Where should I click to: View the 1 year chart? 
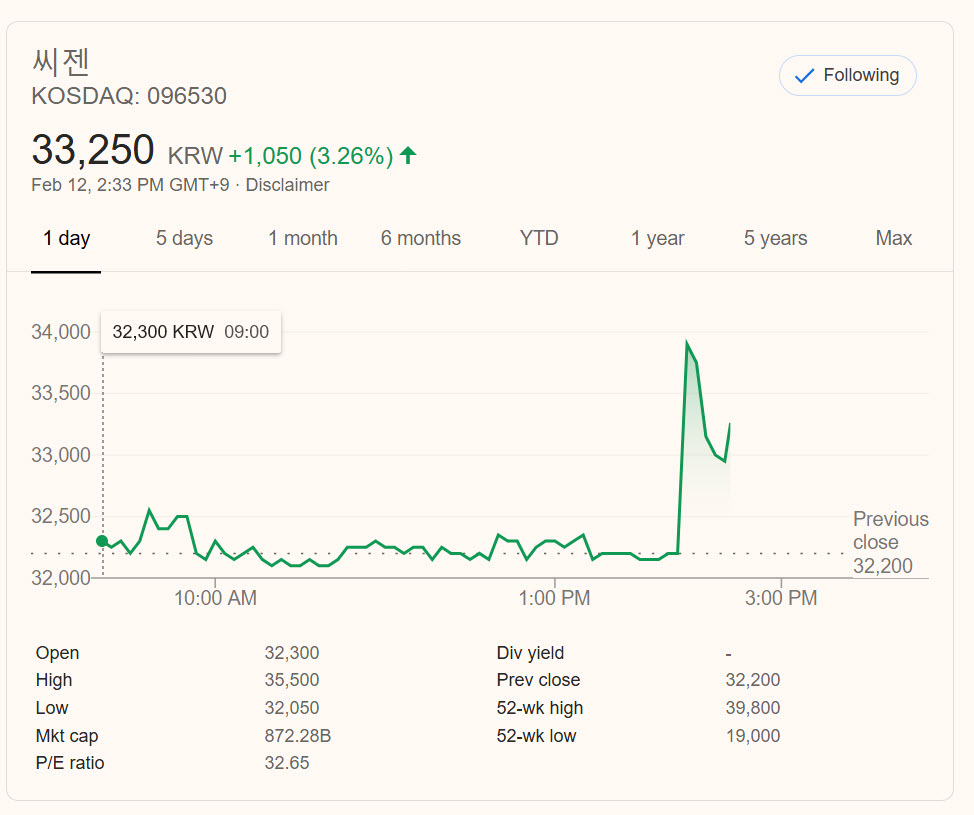pyautogui.click(x=657, y=239)
